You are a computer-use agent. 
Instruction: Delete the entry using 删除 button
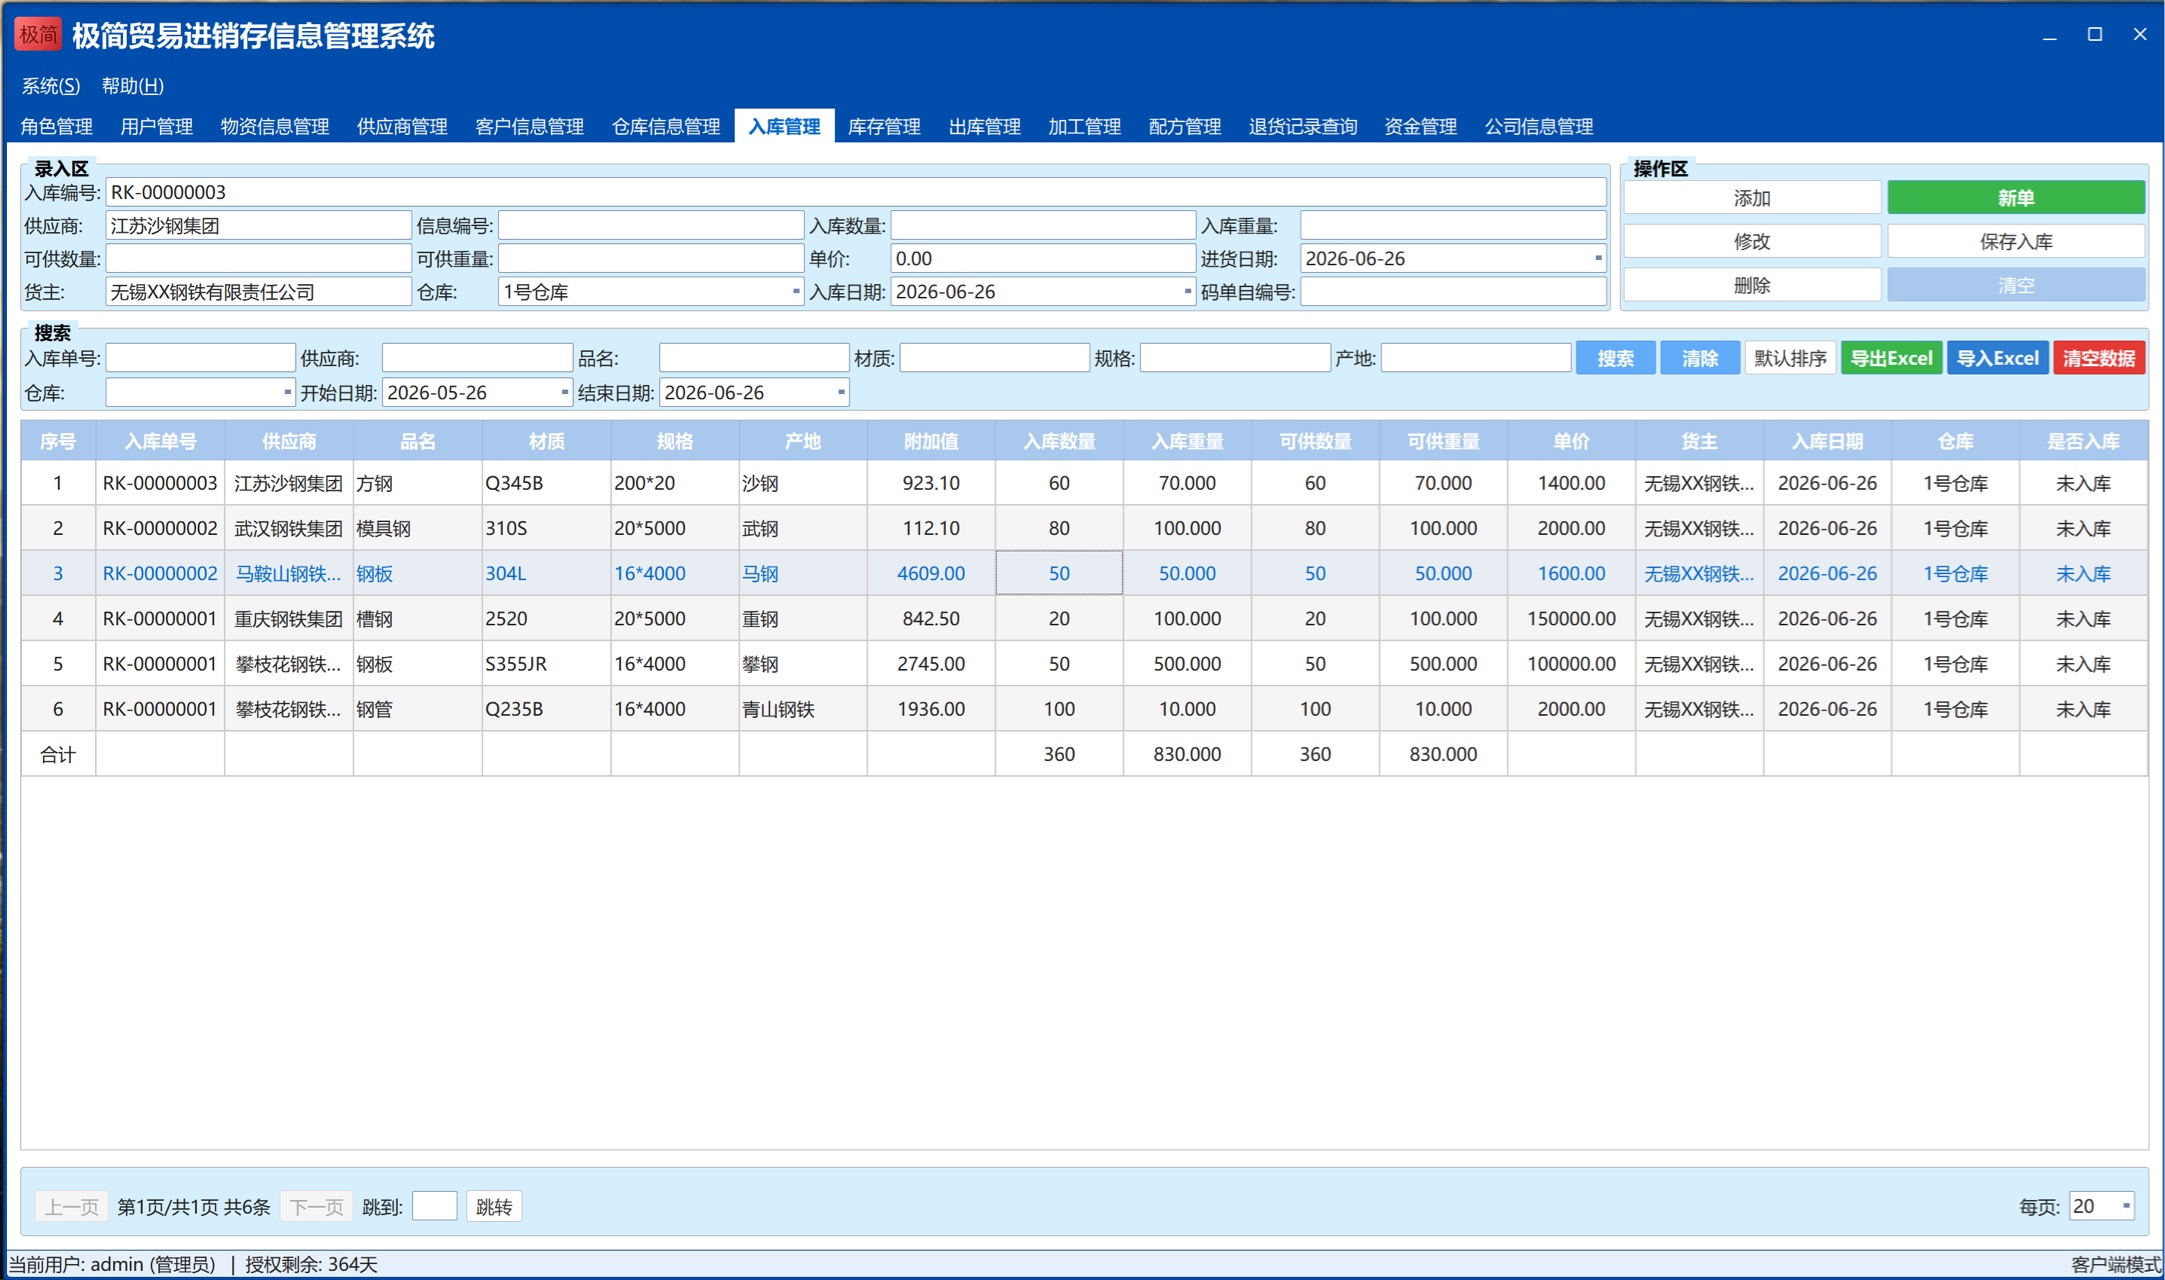(1752, 285)
